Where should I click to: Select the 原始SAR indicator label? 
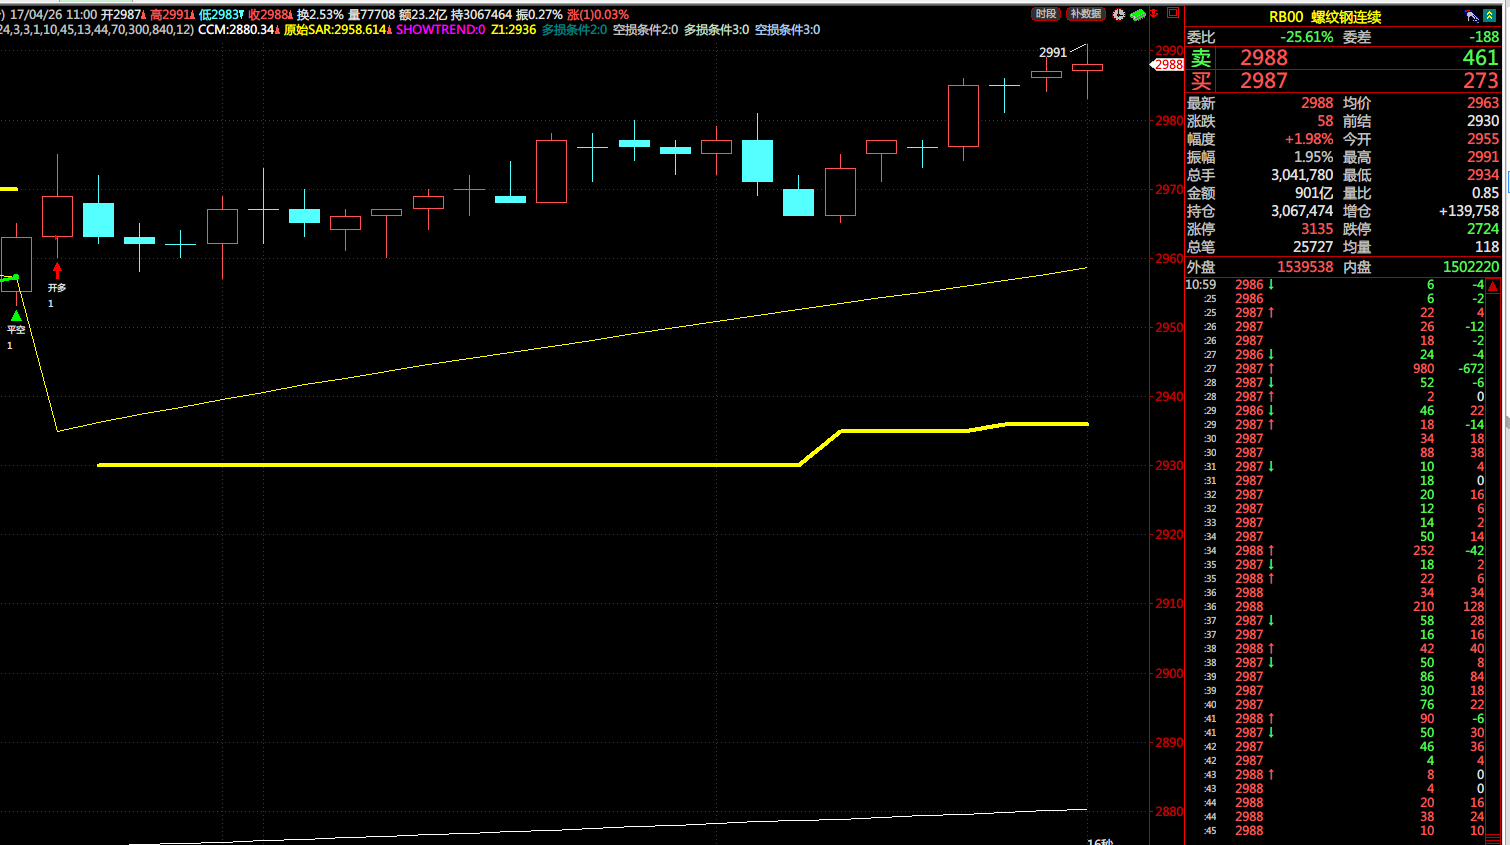335,30
